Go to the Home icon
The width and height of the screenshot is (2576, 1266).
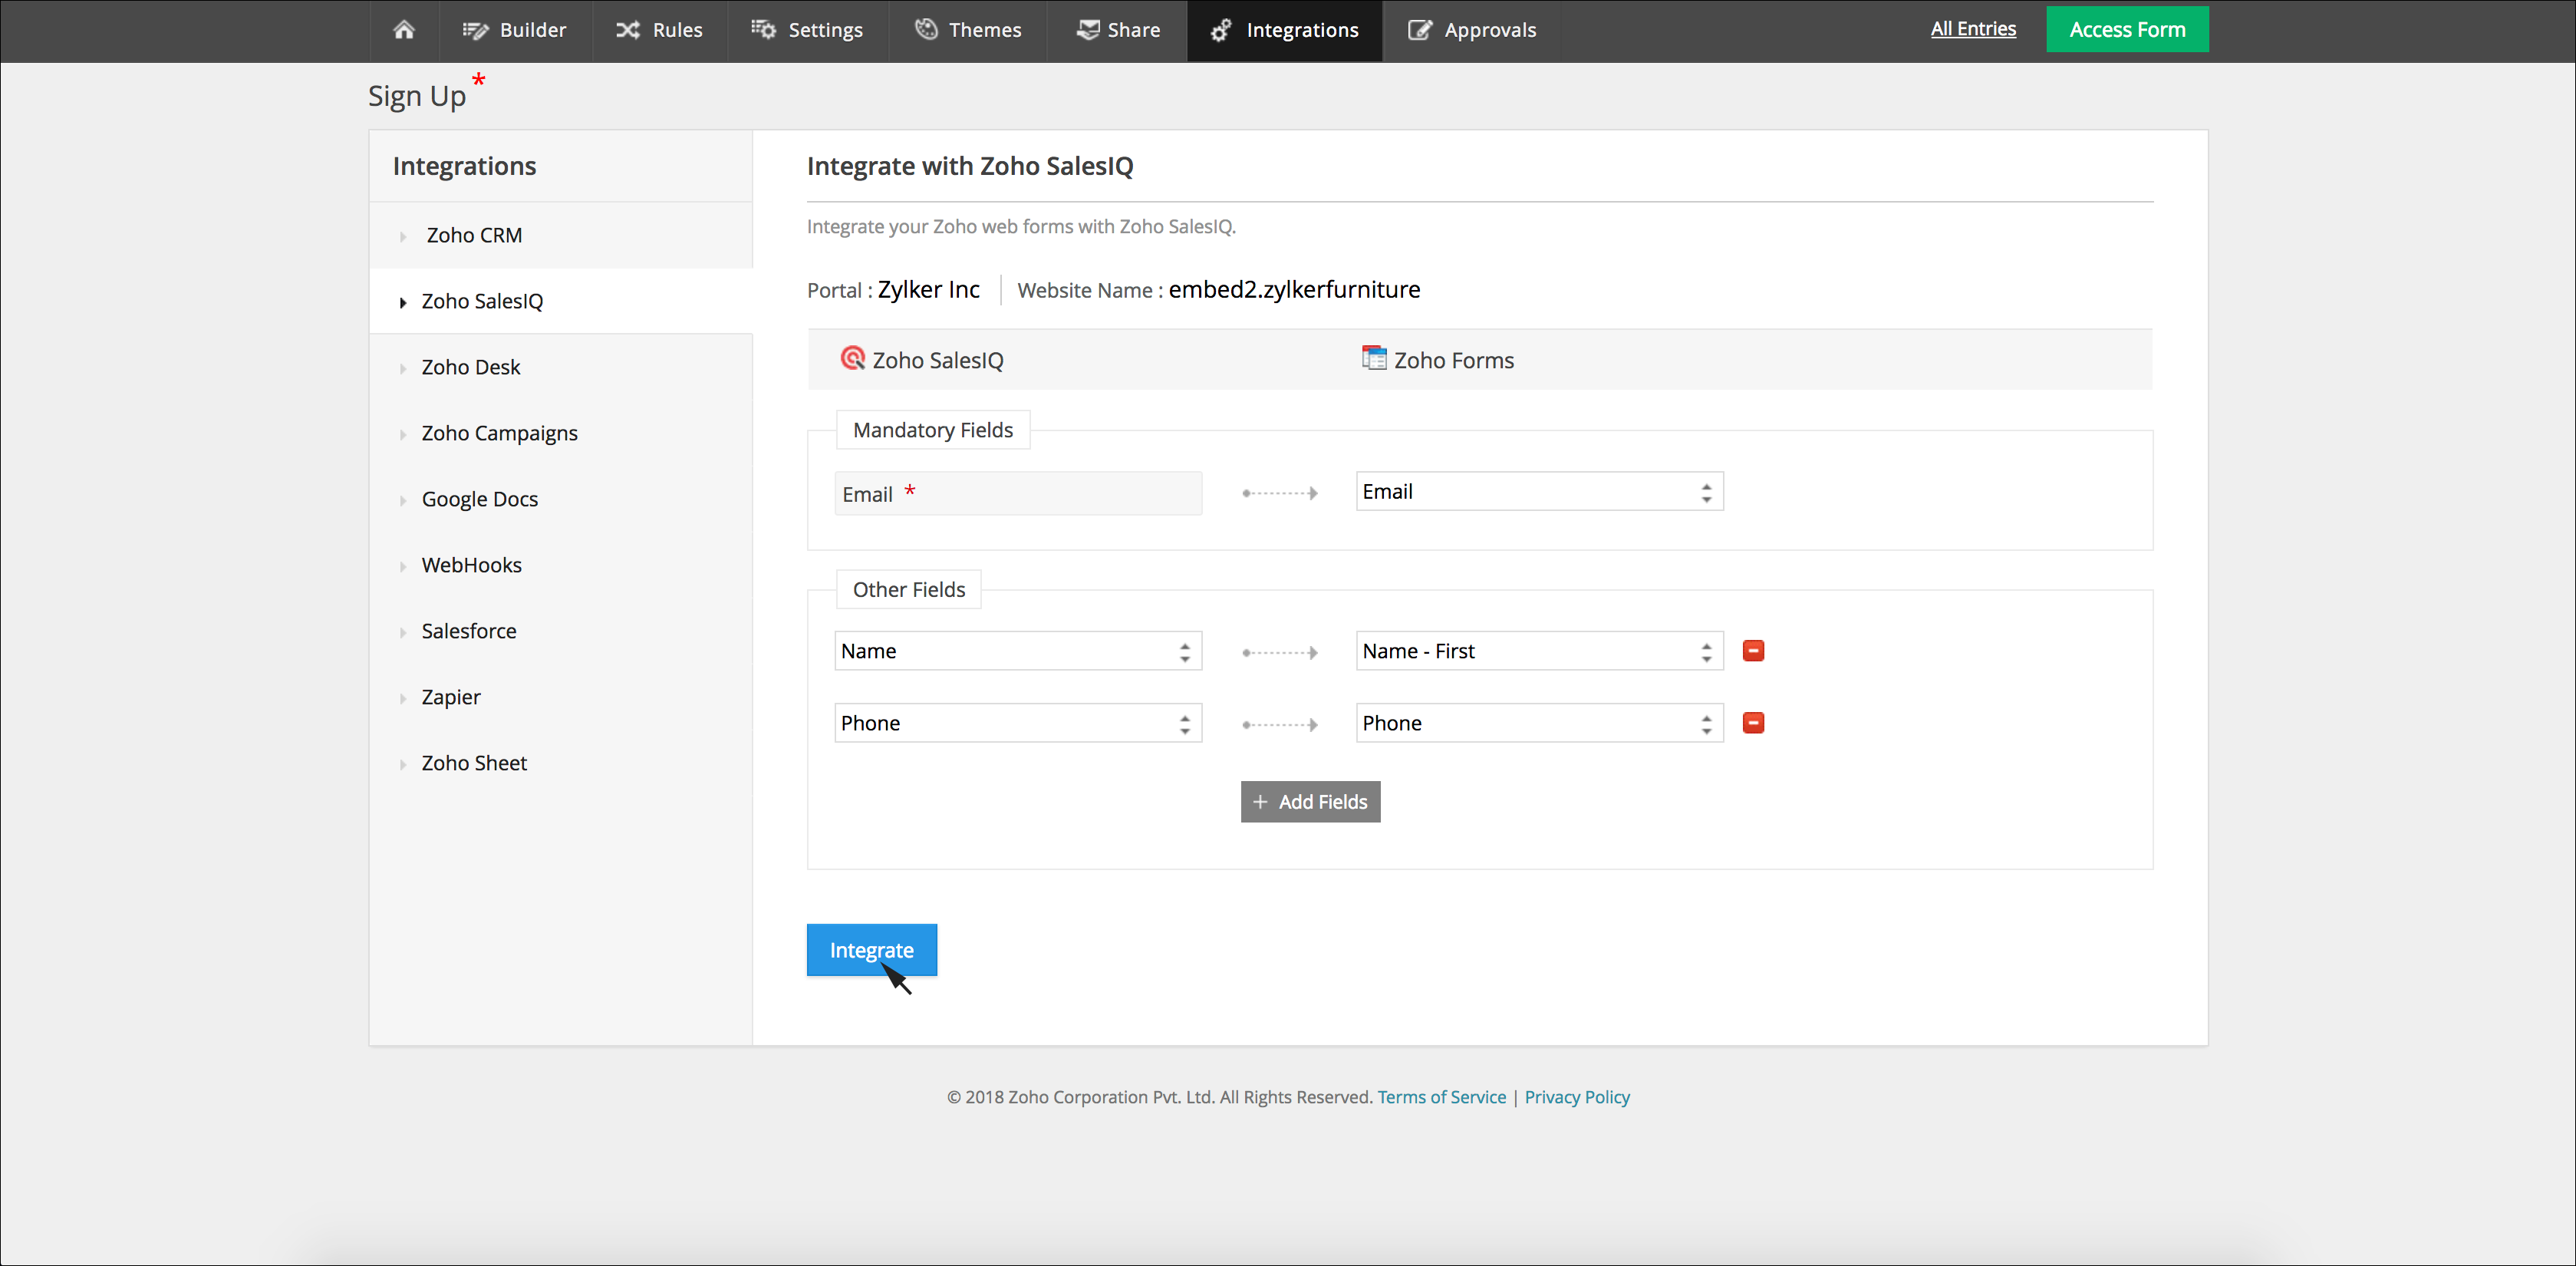(x=404, y=30)
